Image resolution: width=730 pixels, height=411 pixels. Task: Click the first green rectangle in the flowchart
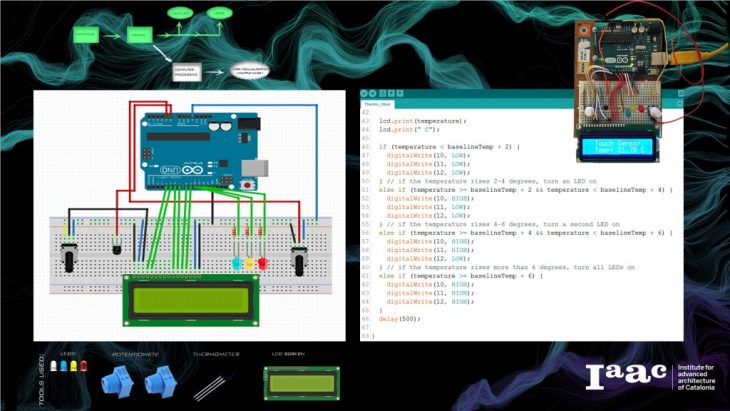pyautogui.click(x=85, y=34)
